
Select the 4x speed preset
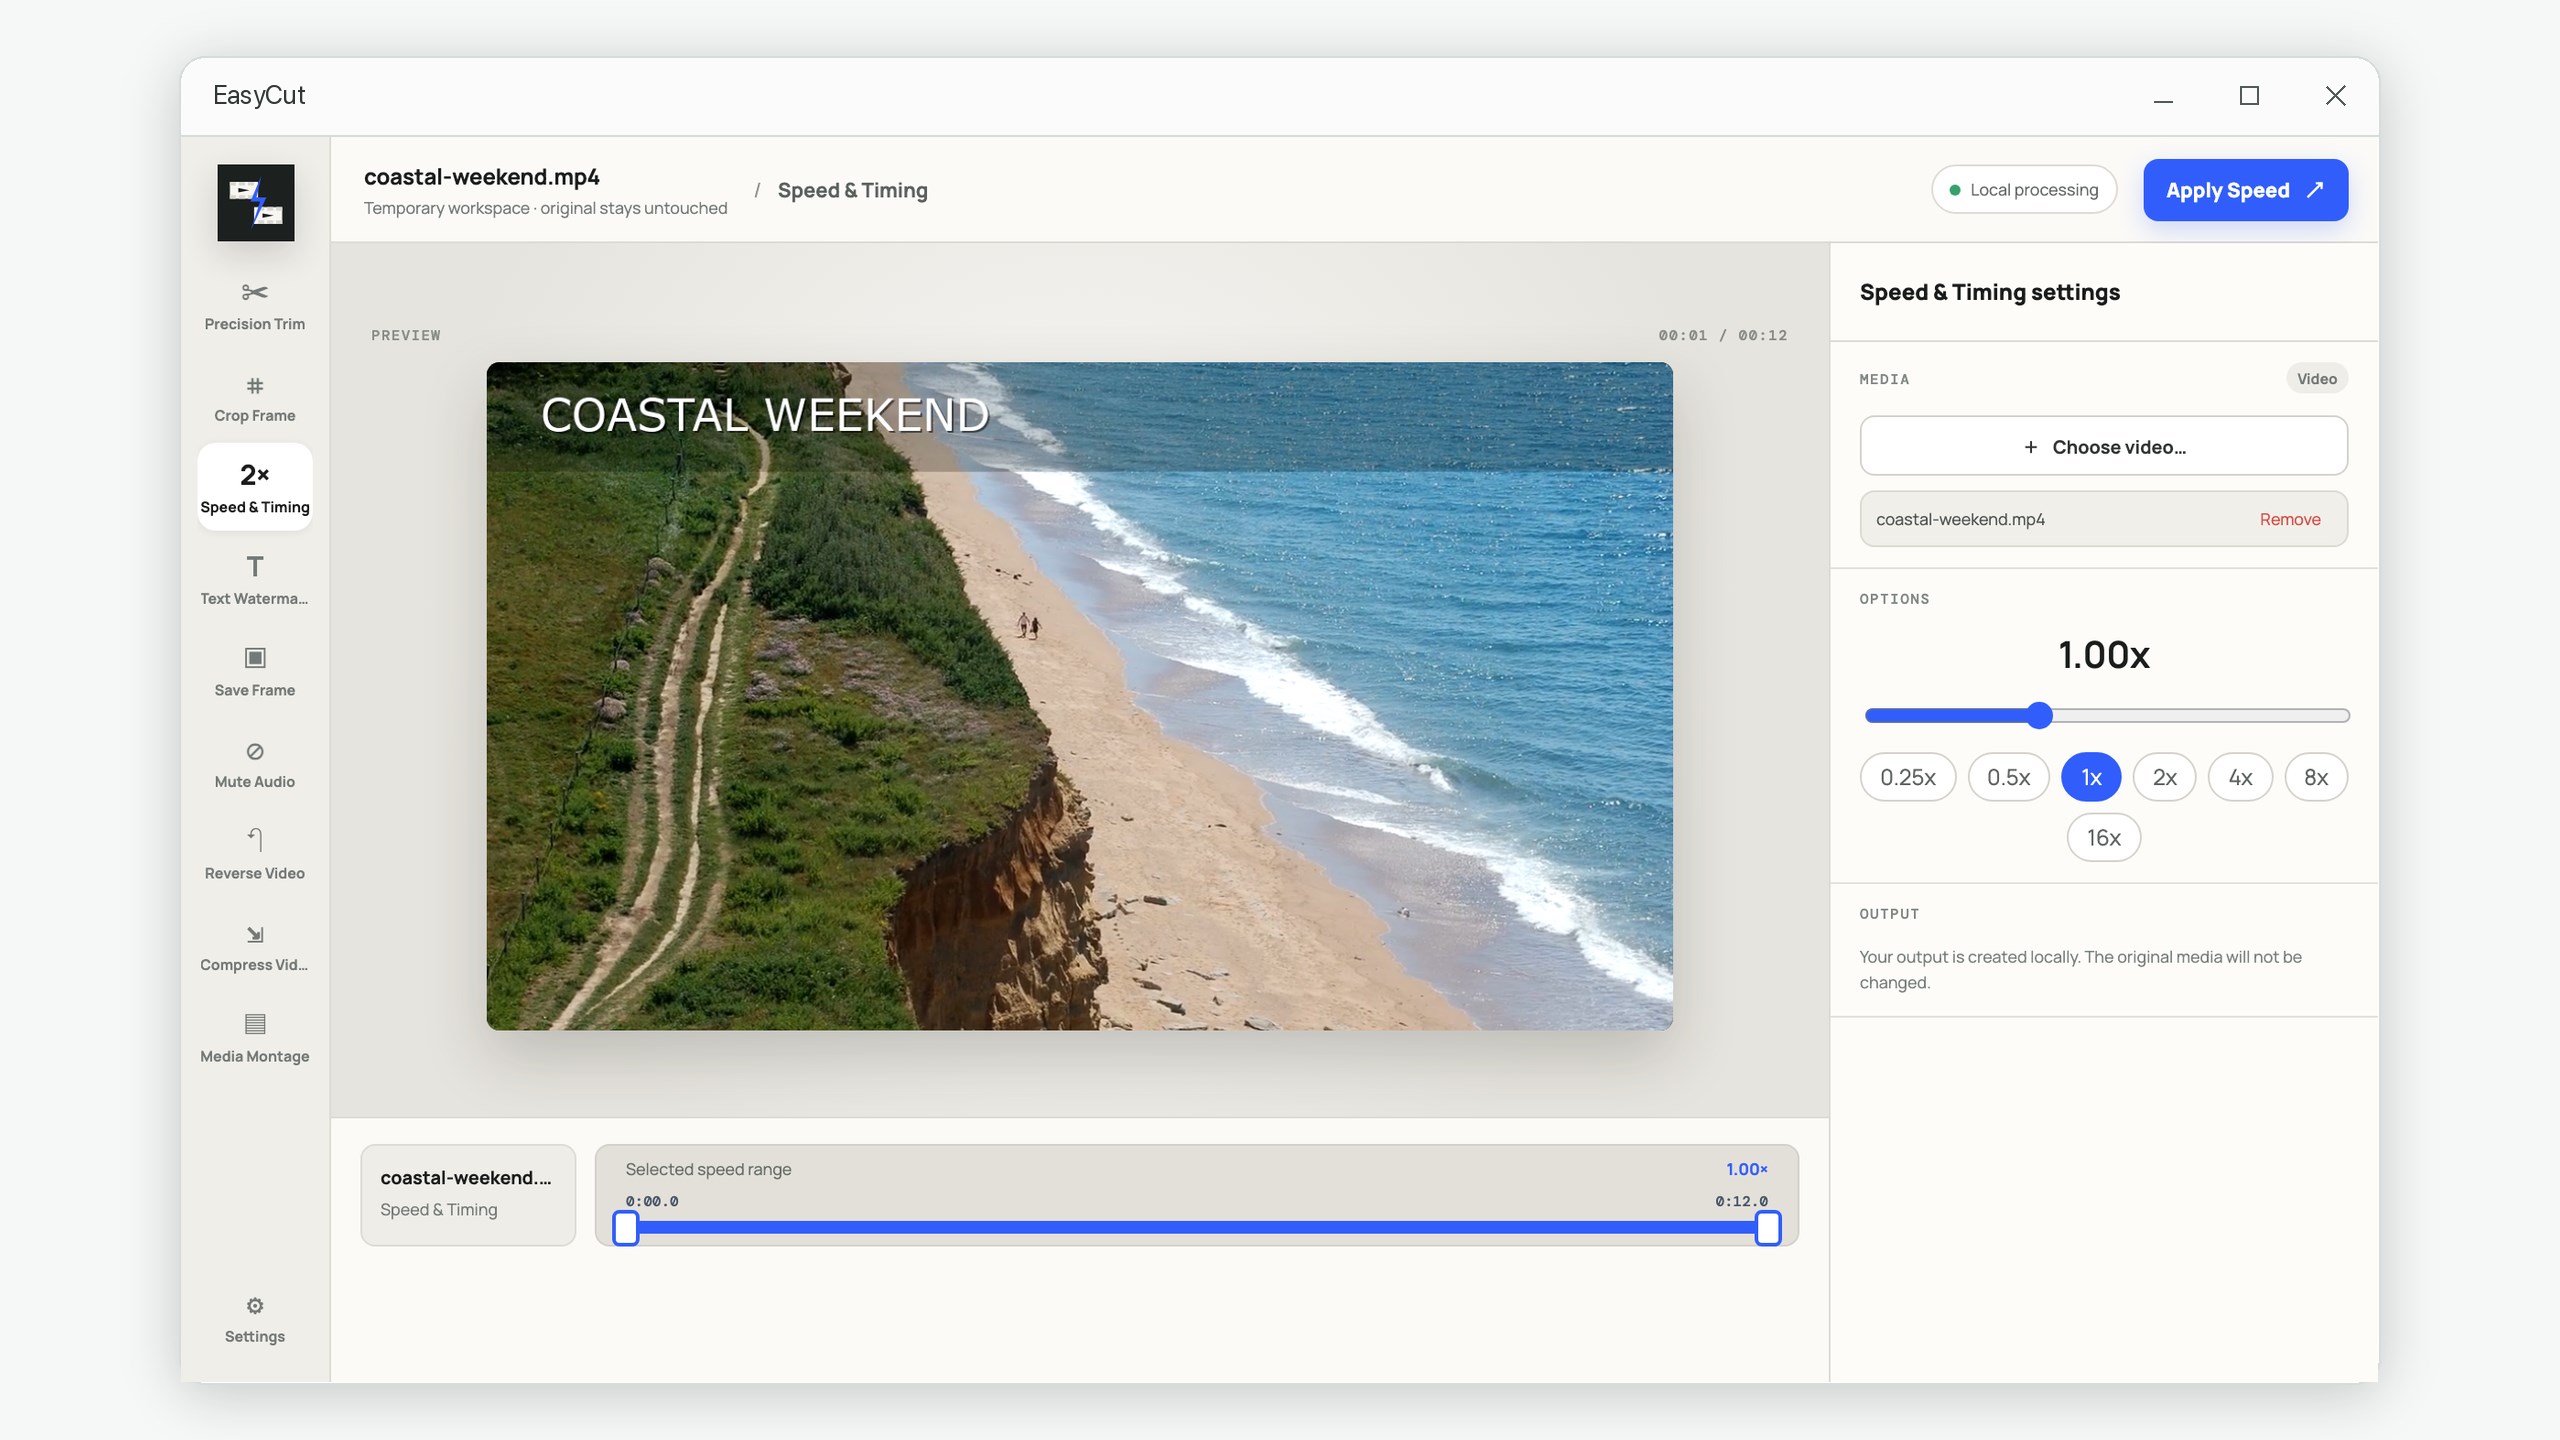pos(2240,777)
